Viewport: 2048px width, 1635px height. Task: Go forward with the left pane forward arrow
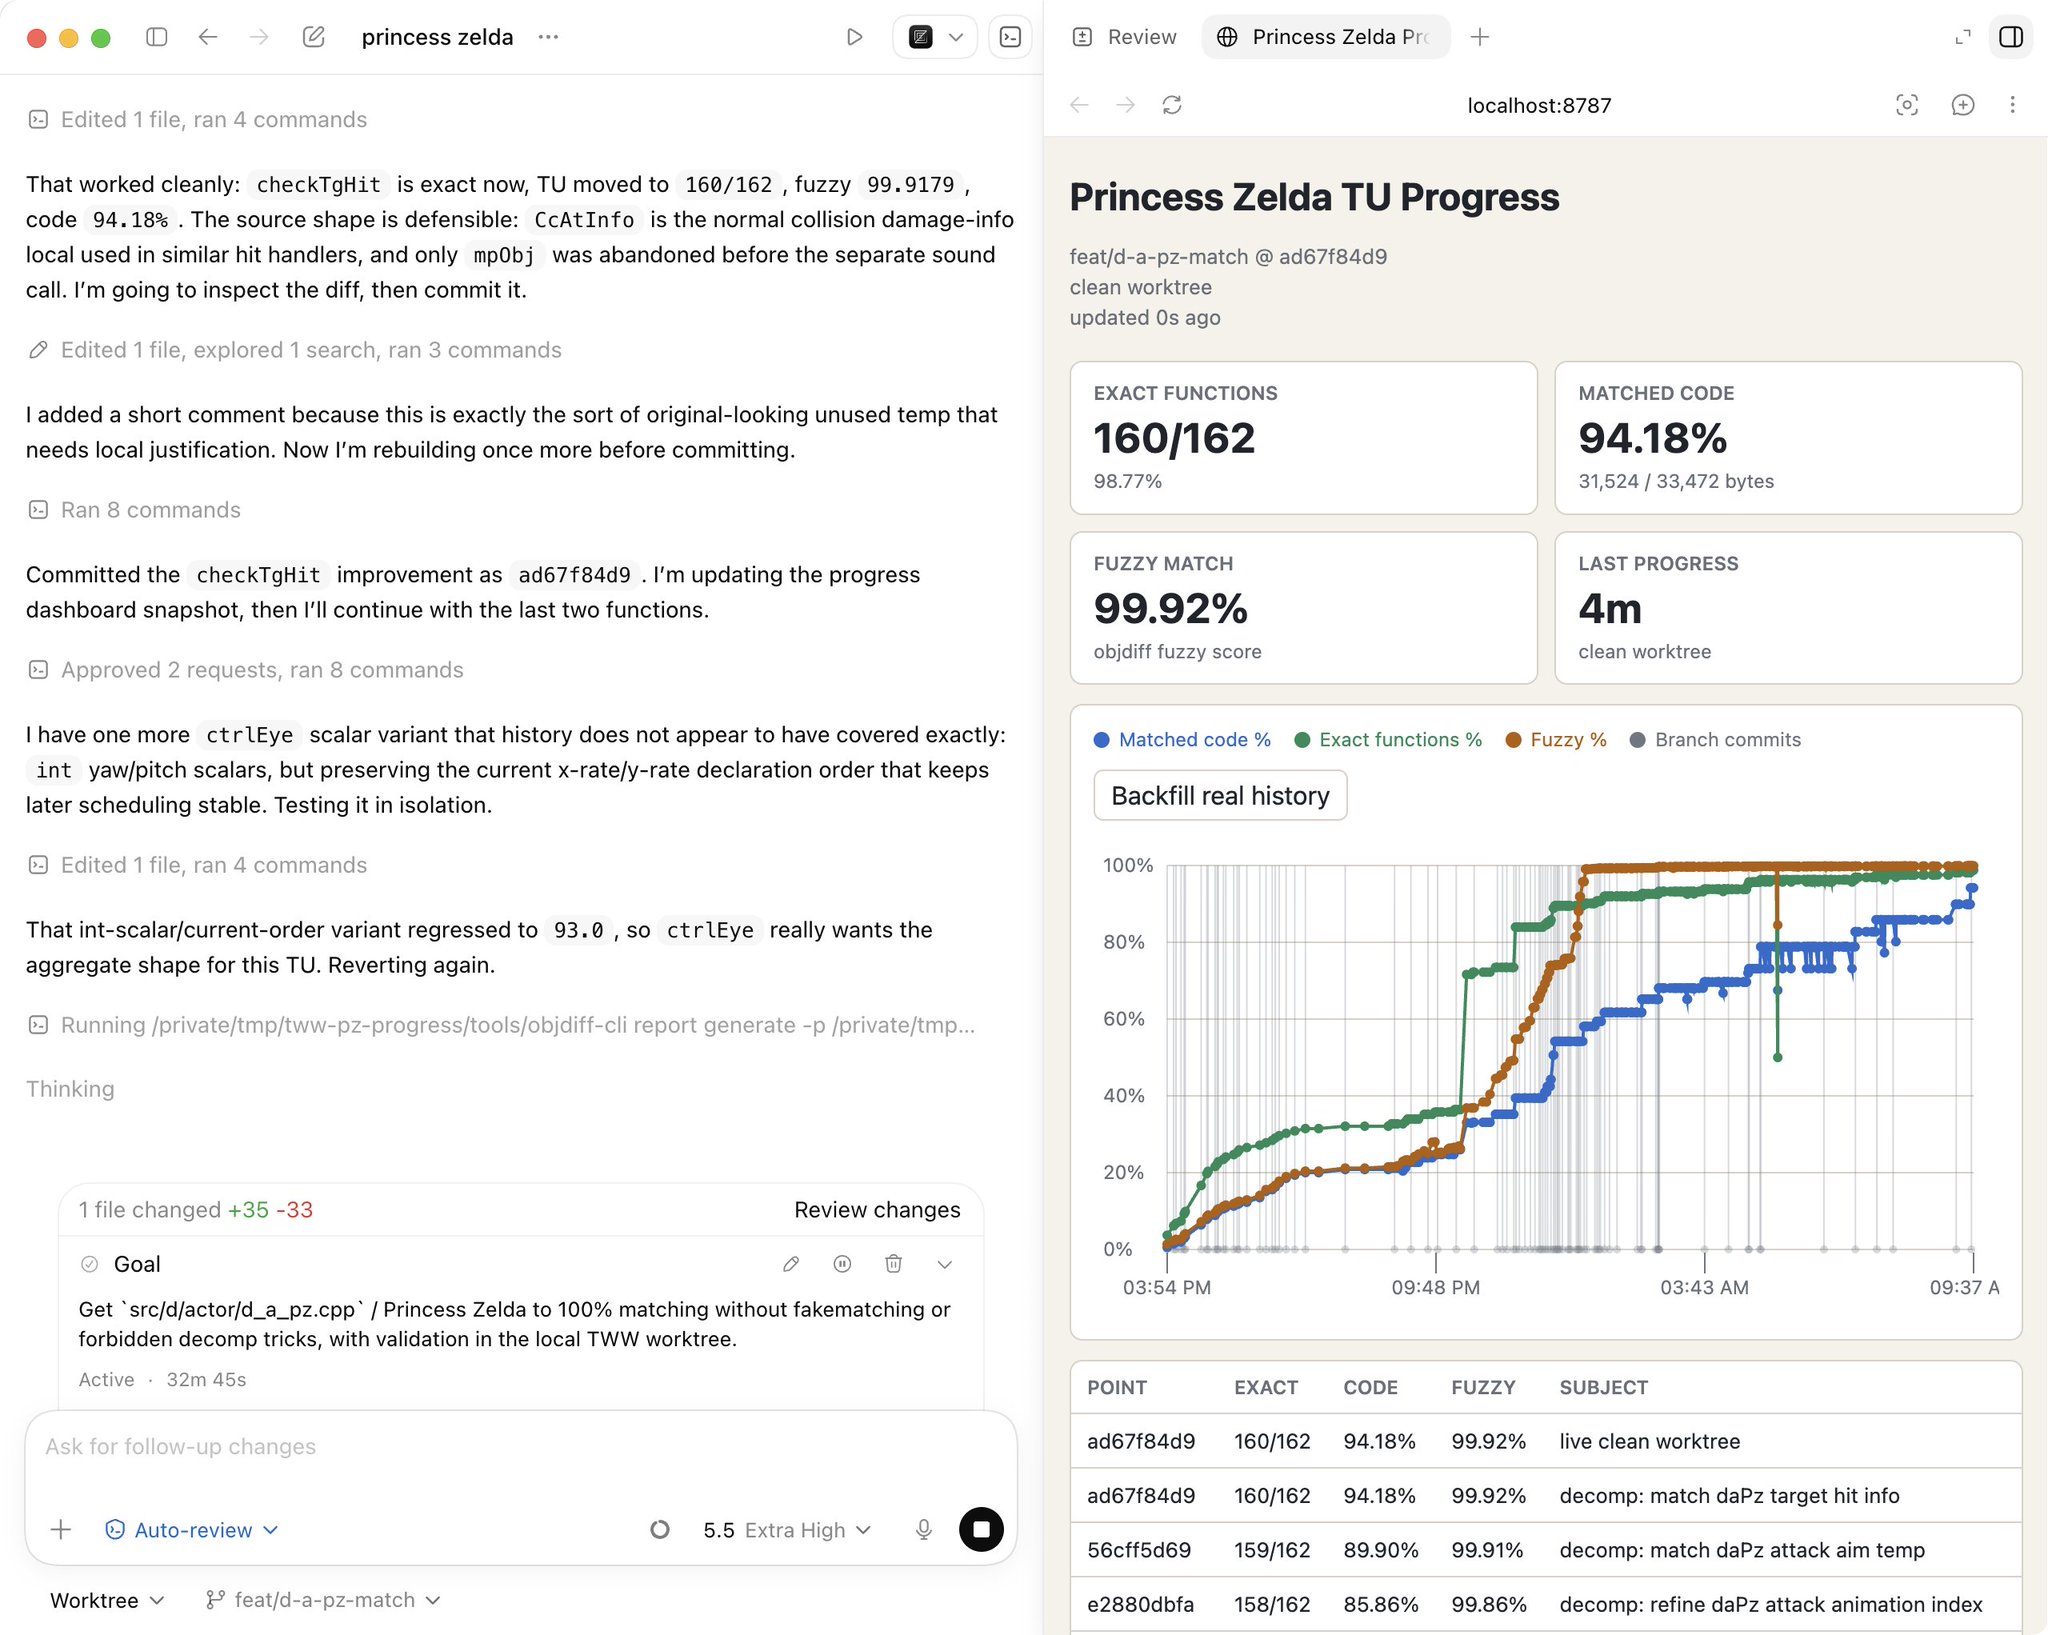click(259, 37)
